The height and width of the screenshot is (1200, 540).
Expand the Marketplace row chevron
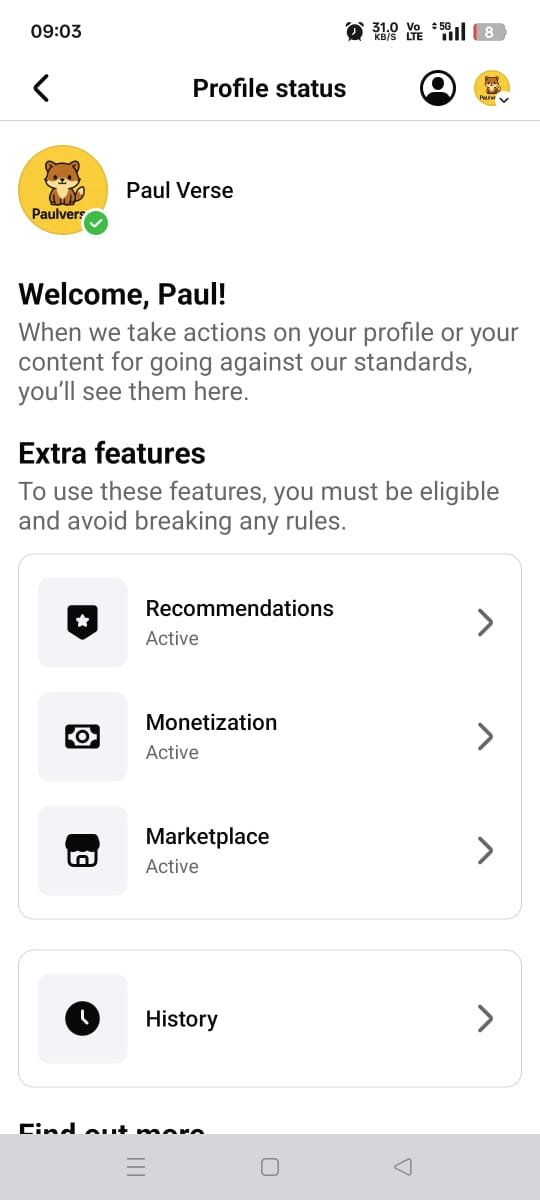coord(485,850)
